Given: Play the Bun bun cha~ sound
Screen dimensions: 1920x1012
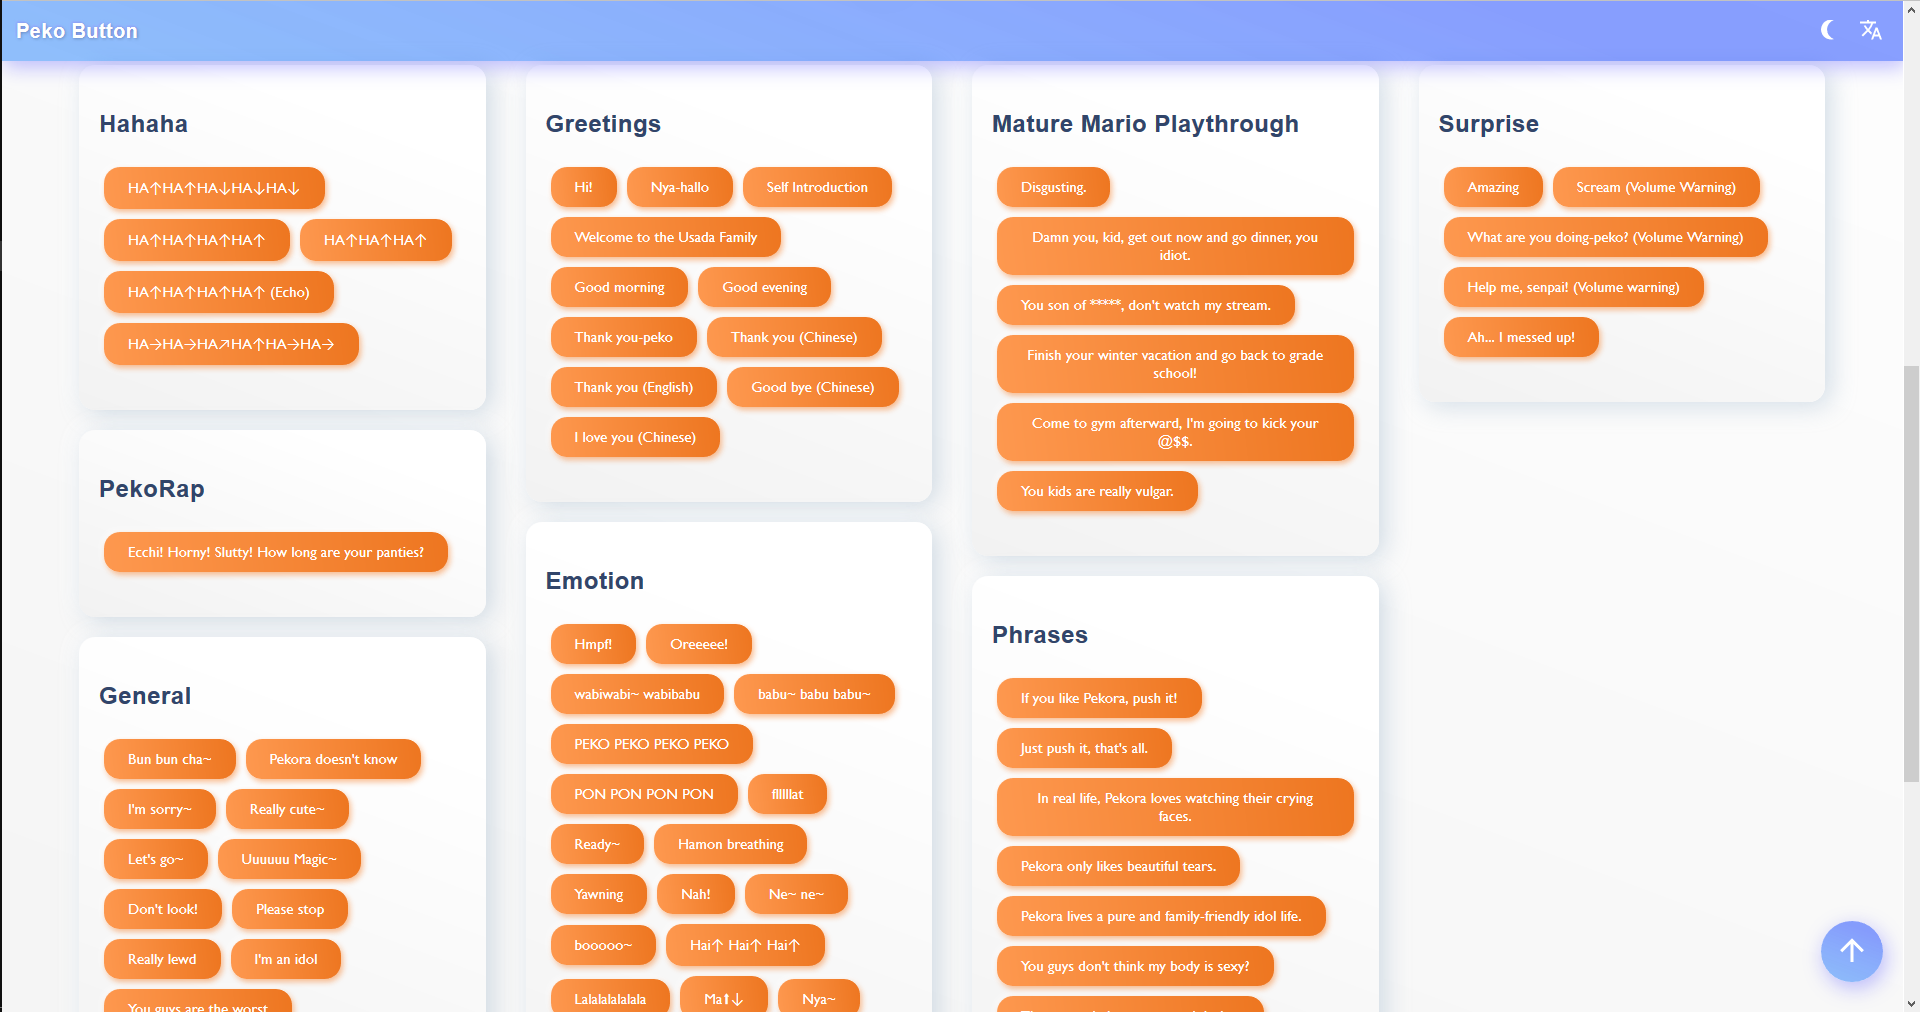Looking at the screenshot, I should click(x=170, y=759).
